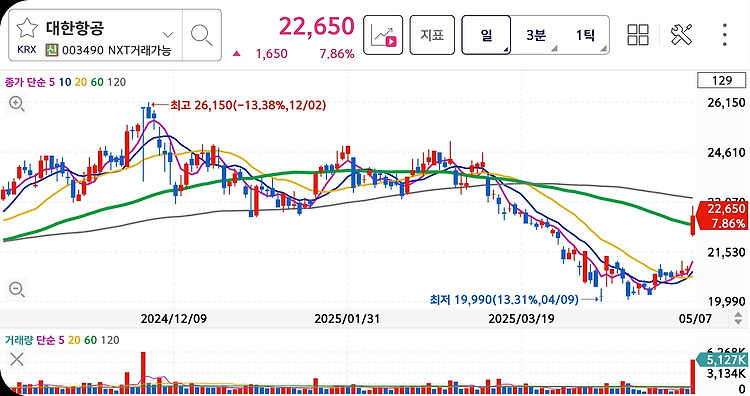The width and height of the screenshot is (750, 396).
Task: Open the 지표 indicators button
Action: pos(432,35)
